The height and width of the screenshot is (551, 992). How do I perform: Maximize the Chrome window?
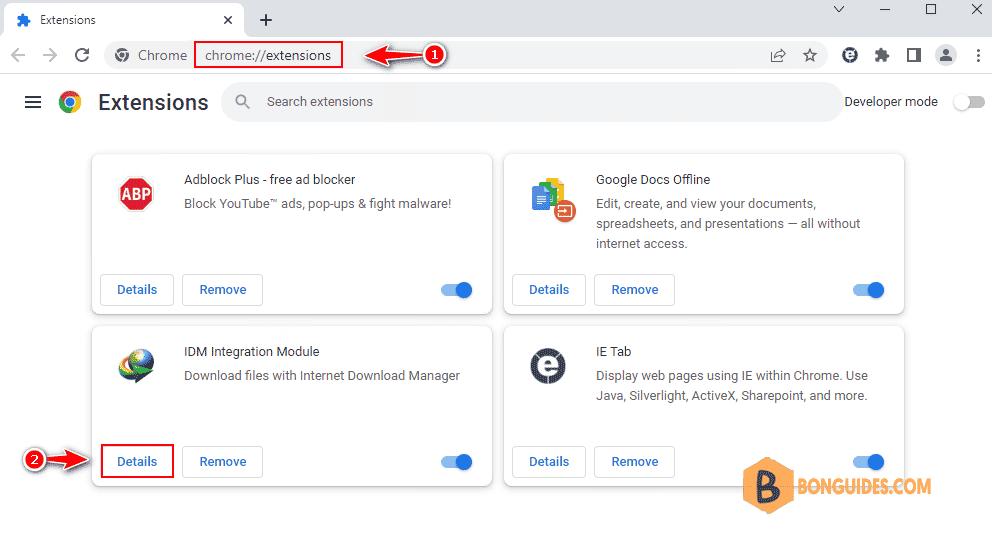point(931,9)
